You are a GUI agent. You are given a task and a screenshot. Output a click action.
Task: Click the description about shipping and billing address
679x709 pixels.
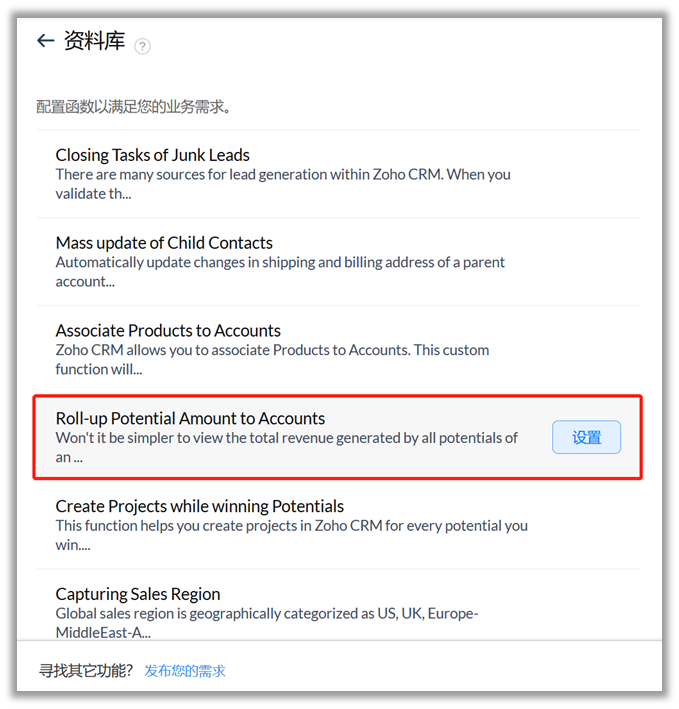[x=280, y=271]
